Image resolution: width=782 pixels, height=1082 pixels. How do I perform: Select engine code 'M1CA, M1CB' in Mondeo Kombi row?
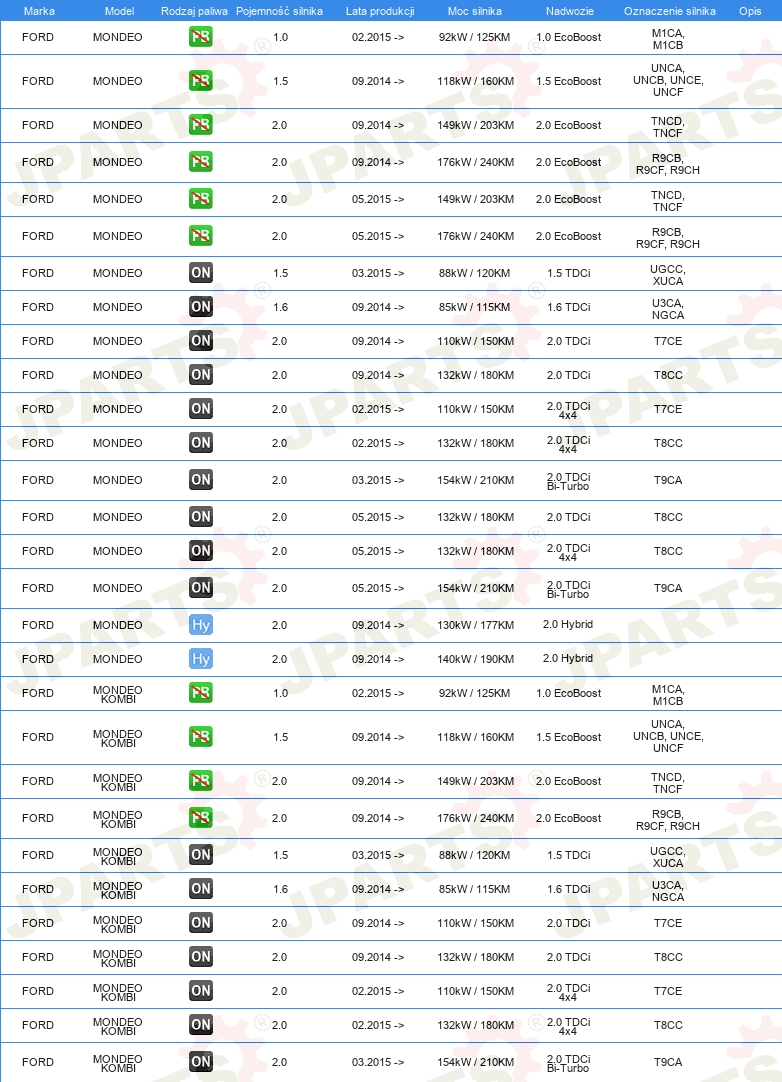click(668, 695)
